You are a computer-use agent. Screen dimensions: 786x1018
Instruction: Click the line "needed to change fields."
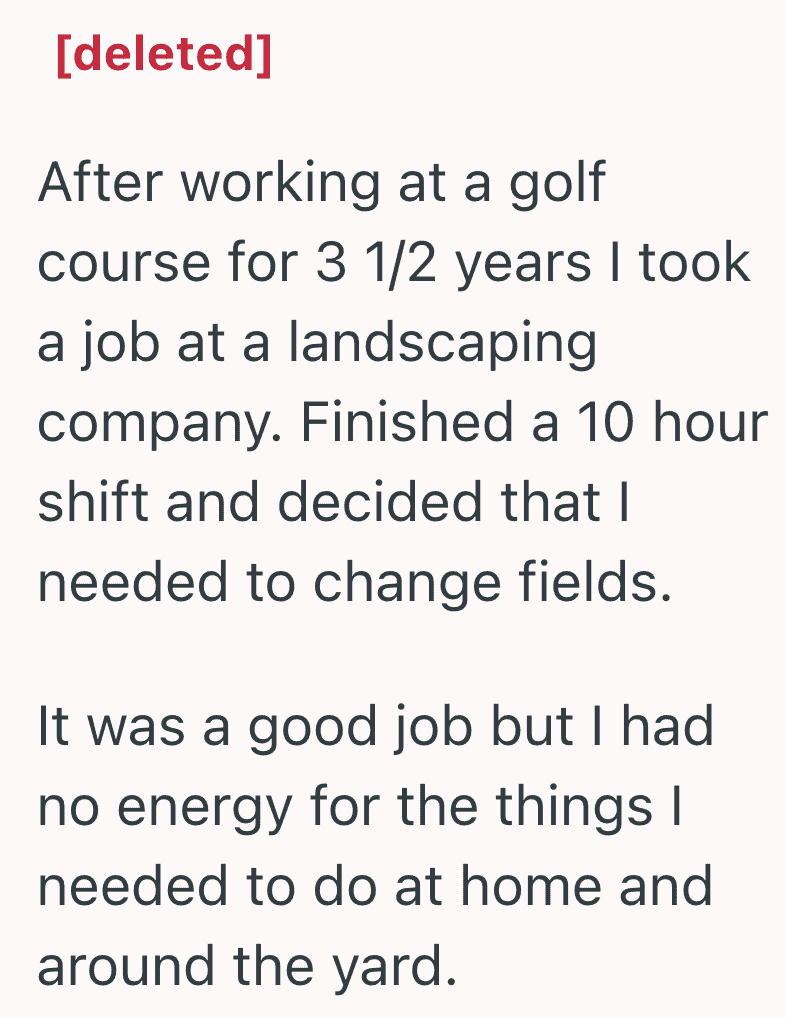coord(354,582)
